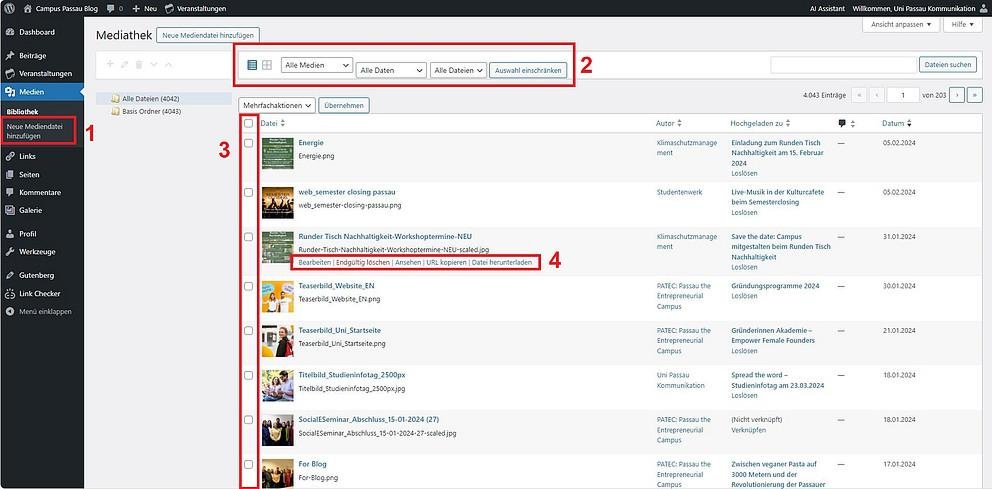992x489 pixels.
Task: Click Neue Mediendatei hinzufügen button beside Mediathek
Action: [x=208, y=35]
